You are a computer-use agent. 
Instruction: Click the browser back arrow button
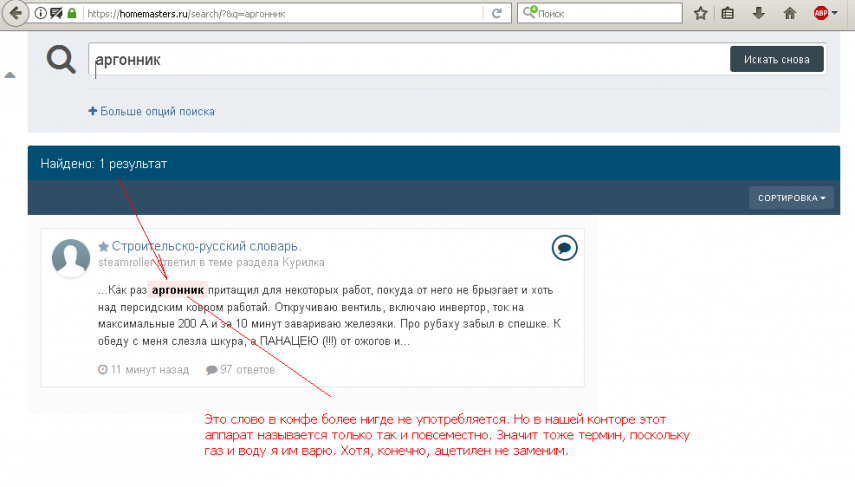(x=15, y=13)
